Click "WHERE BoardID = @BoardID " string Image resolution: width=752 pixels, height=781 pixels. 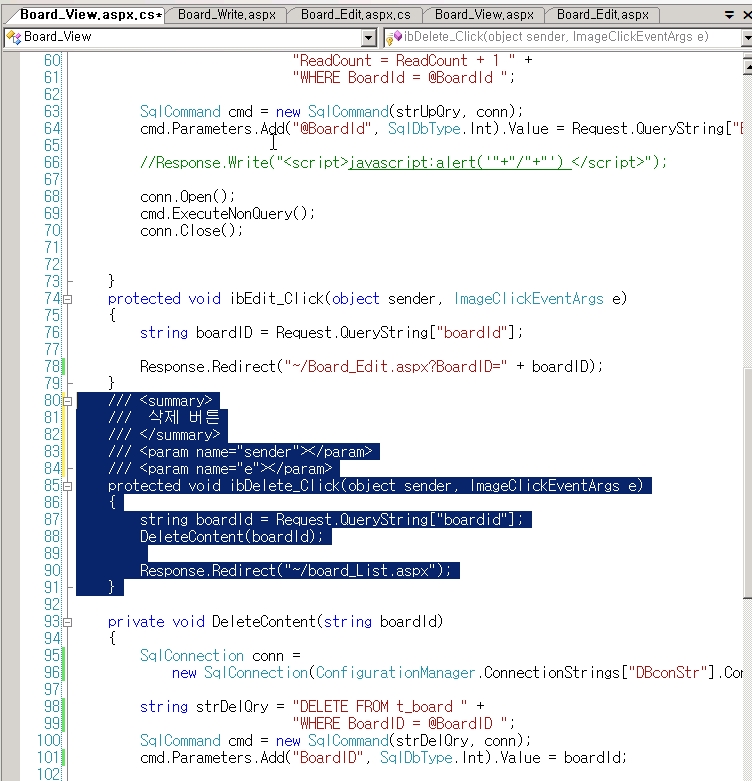[399, 723]
